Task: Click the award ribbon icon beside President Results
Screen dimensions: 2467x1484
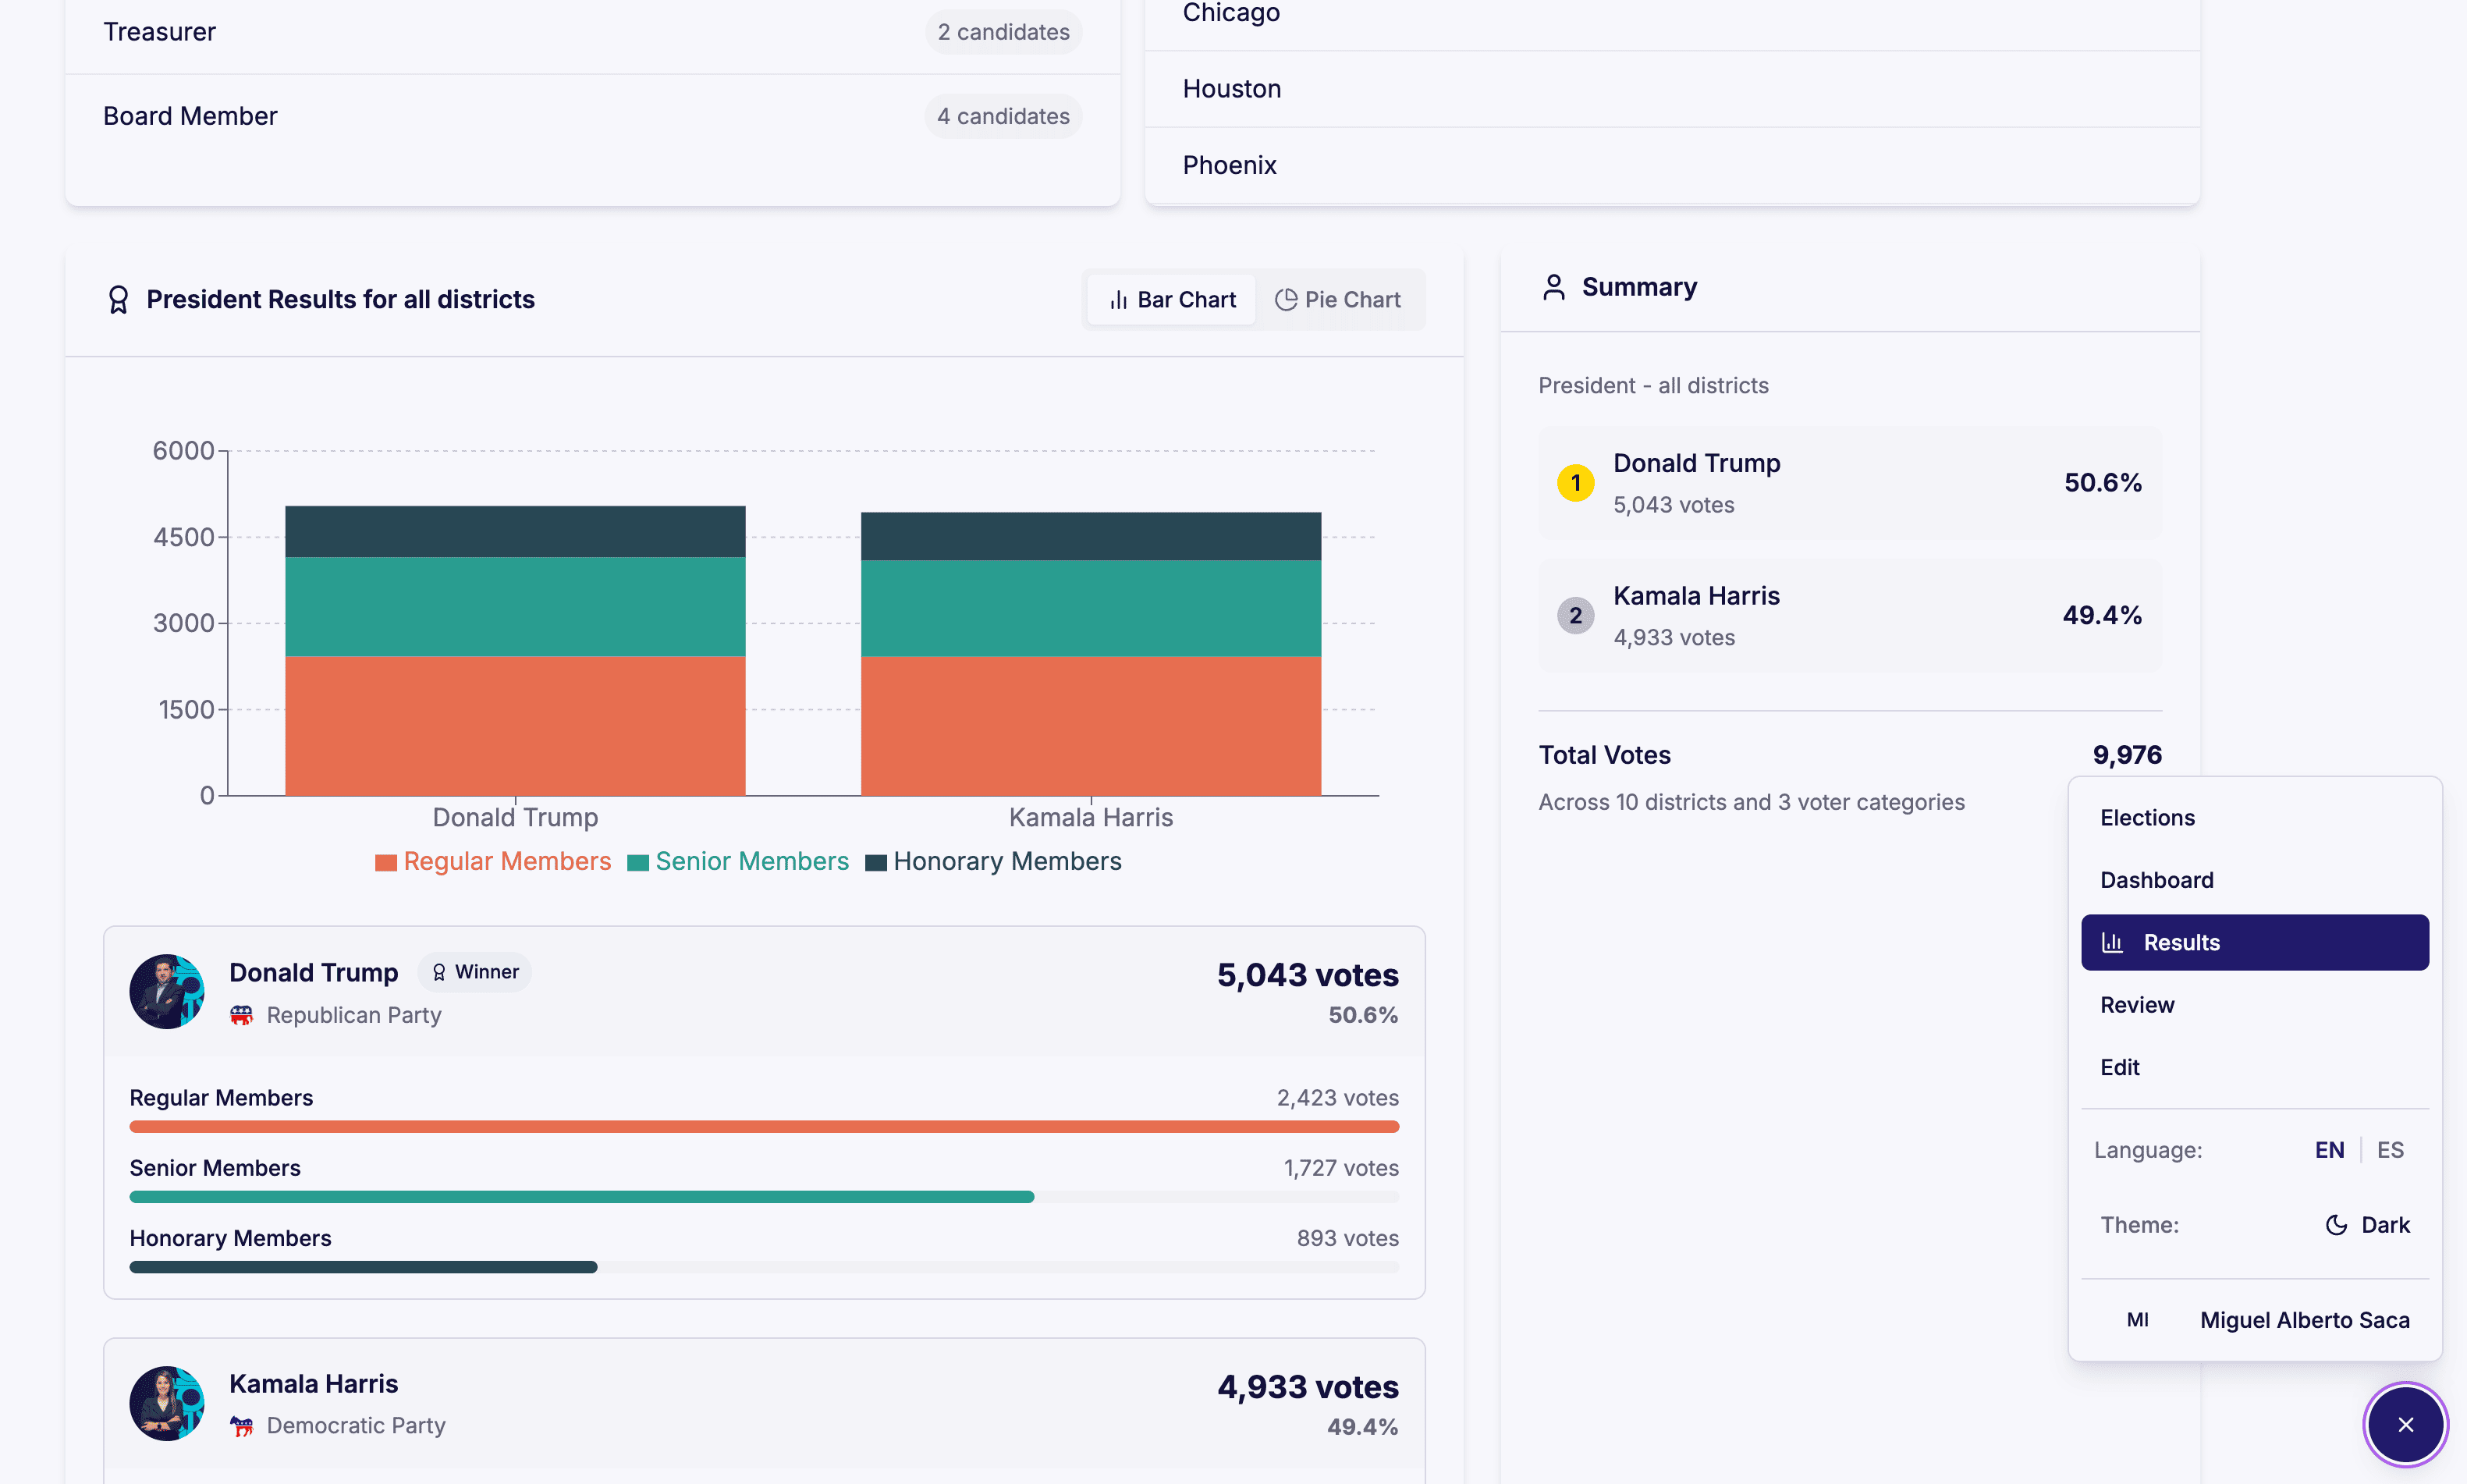Action: coord(118,299)
